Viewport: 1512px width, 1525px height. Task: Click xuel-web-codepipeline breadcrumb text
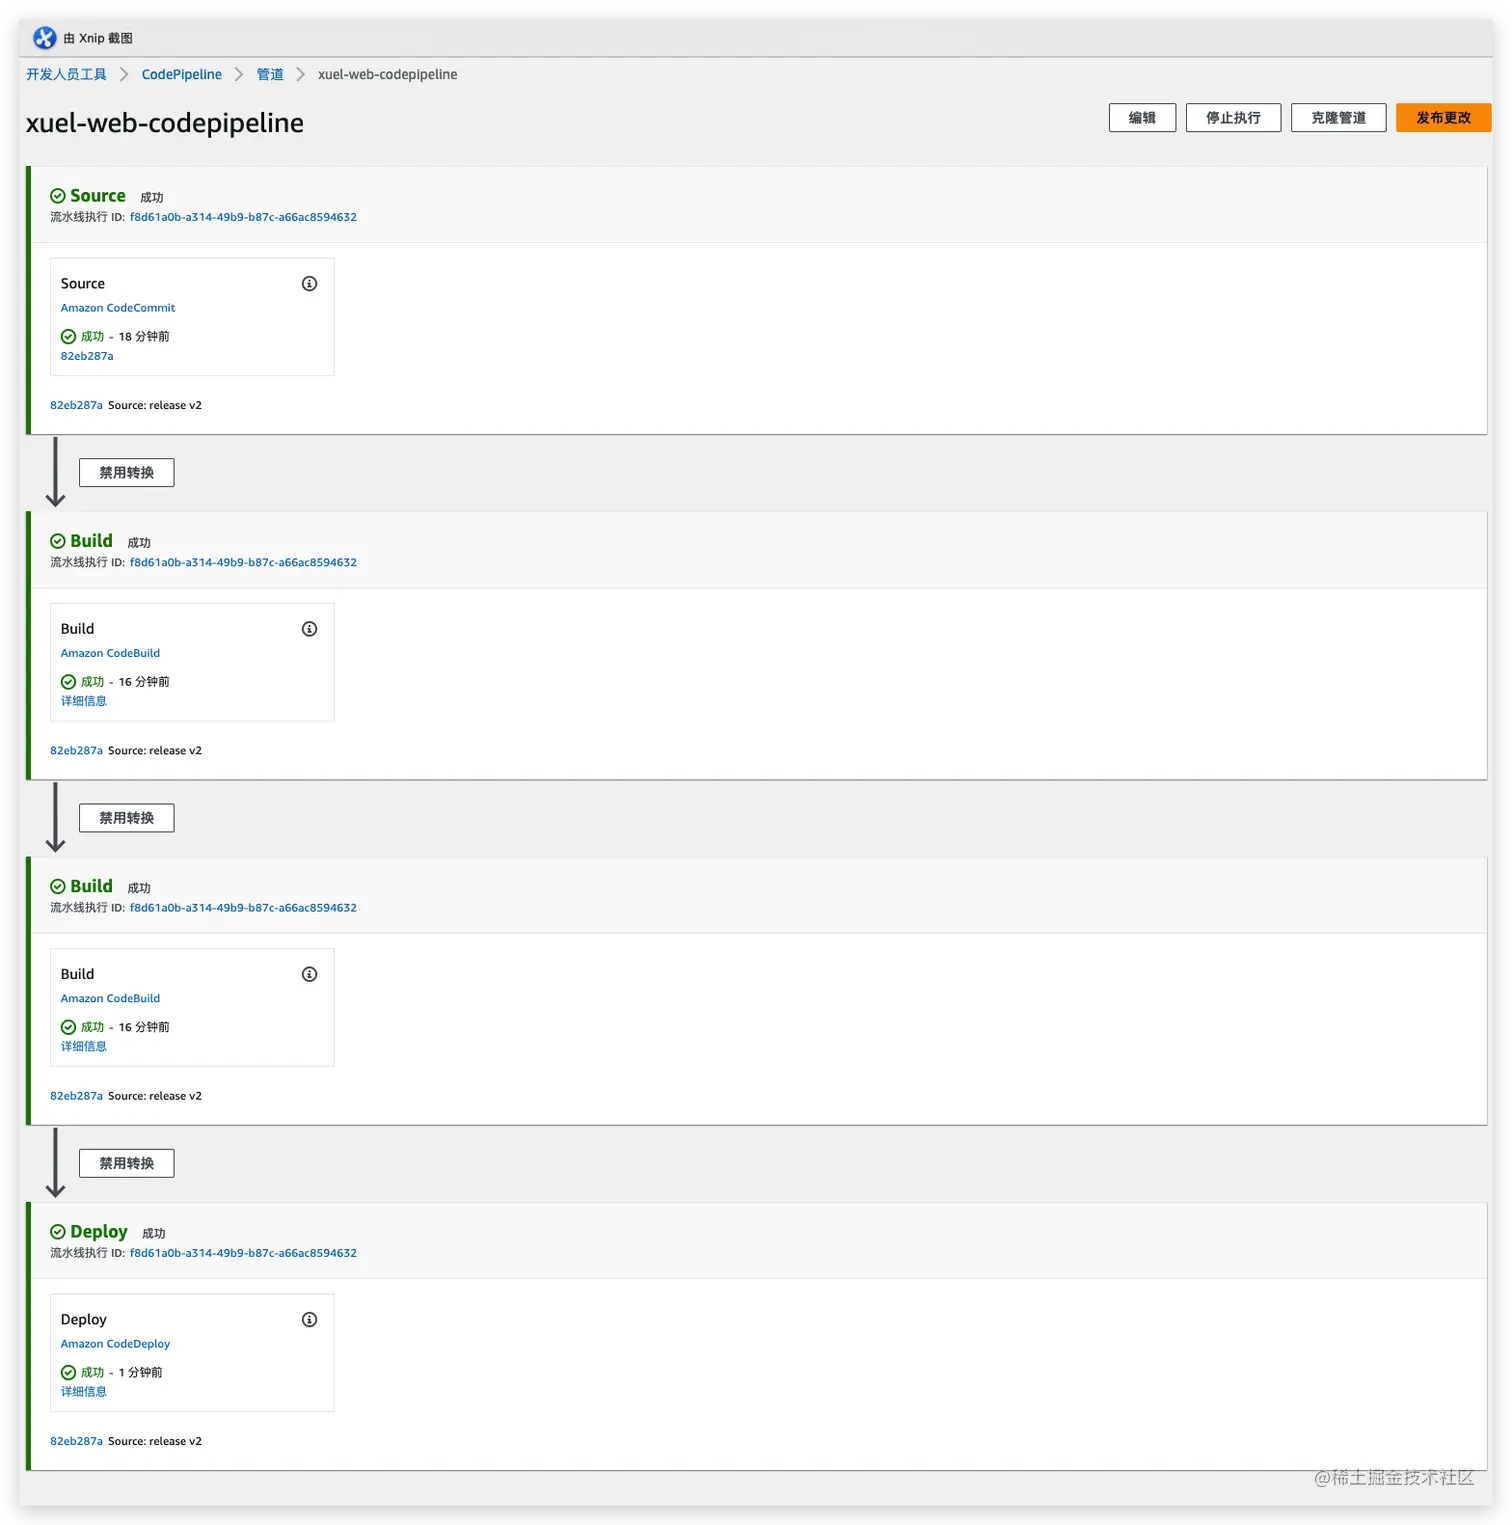tap(388, 75)
